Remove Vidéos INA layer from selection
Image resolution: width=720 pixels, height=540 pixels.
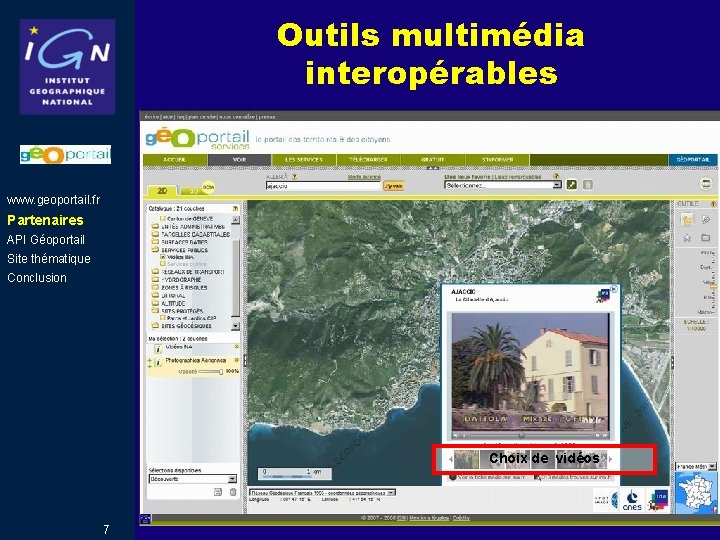pos(237,347)
